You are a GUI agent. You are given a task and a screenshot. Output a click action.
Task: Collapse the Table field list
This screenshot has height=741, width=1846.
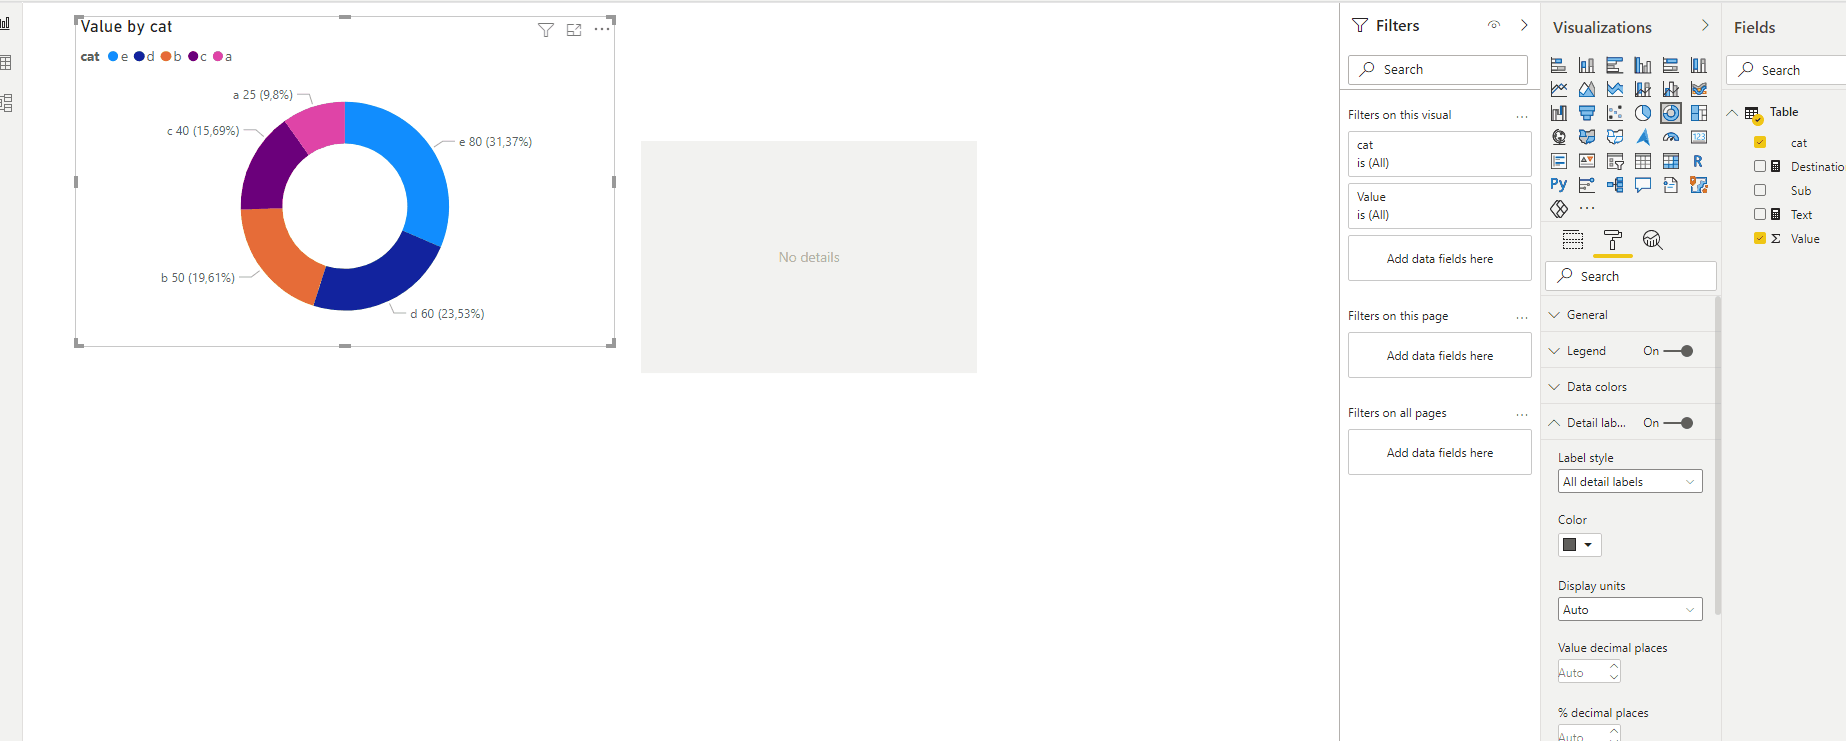coord(1732,112)
